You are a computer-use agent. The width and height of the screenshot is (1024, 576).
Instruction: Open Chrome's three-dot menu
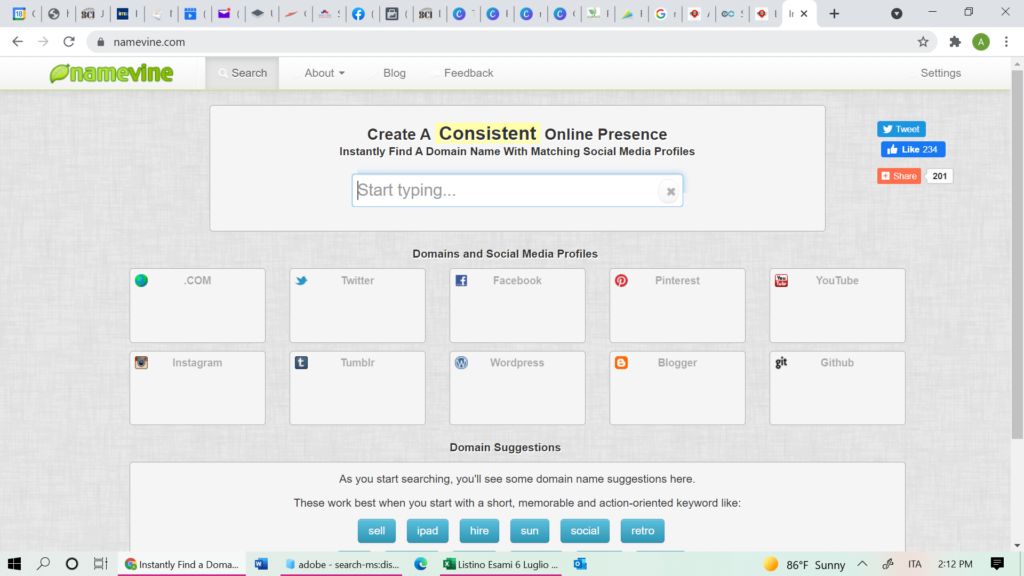click(1006, 42)
